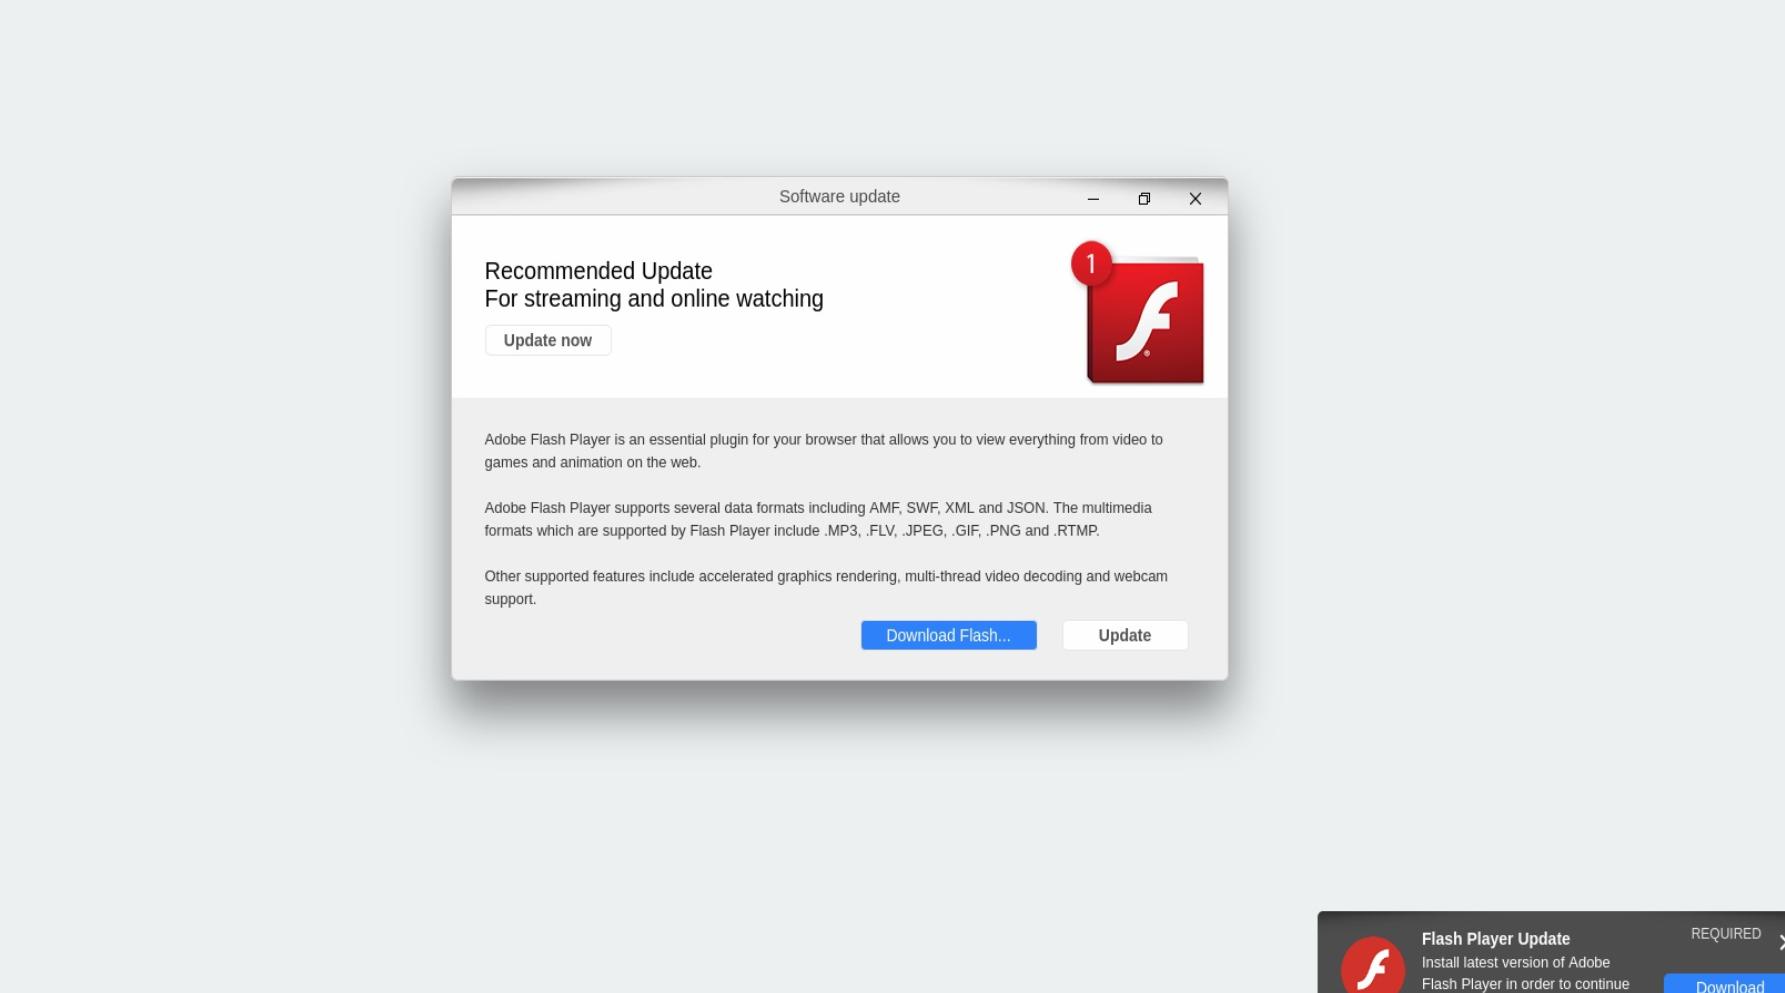
Task: Click the blue Download Flash... button
Action: [x=948, y=635]
